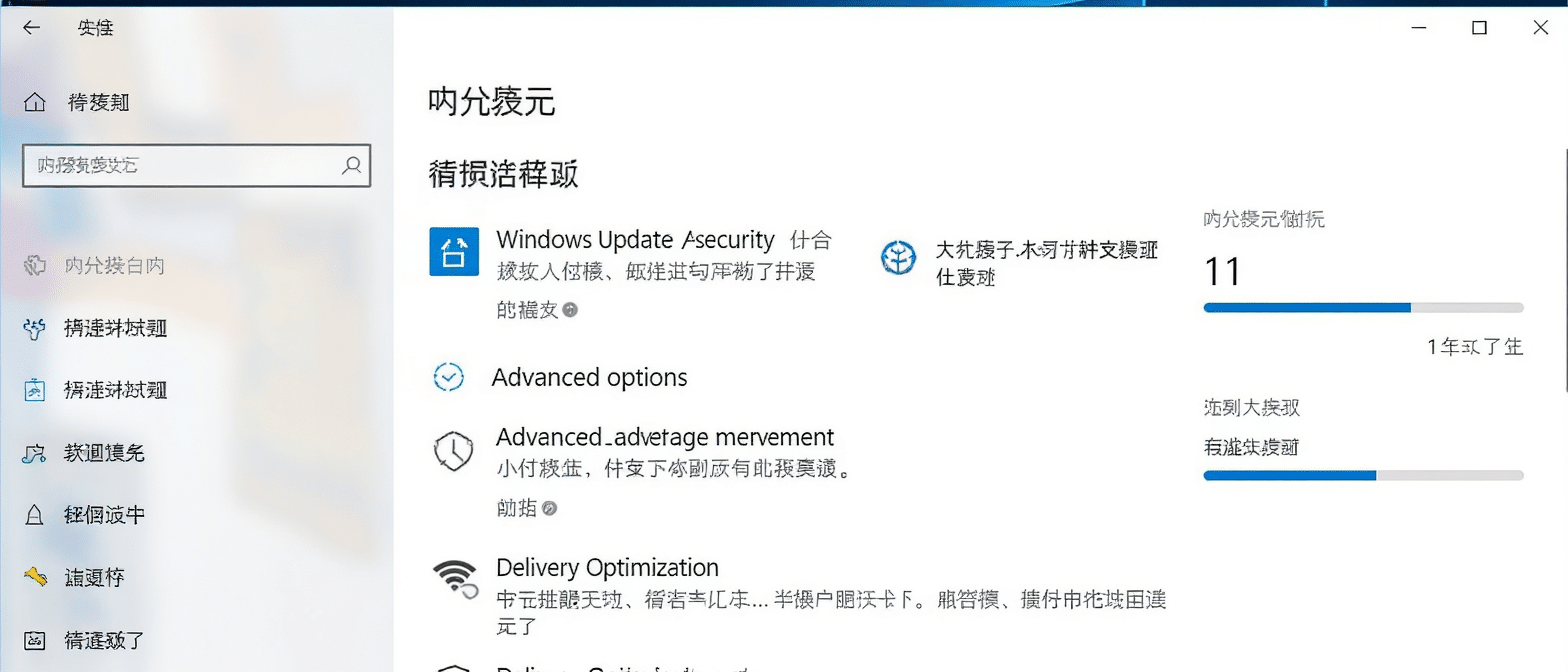Click the back arrow in title bar

tap(31, 28)
